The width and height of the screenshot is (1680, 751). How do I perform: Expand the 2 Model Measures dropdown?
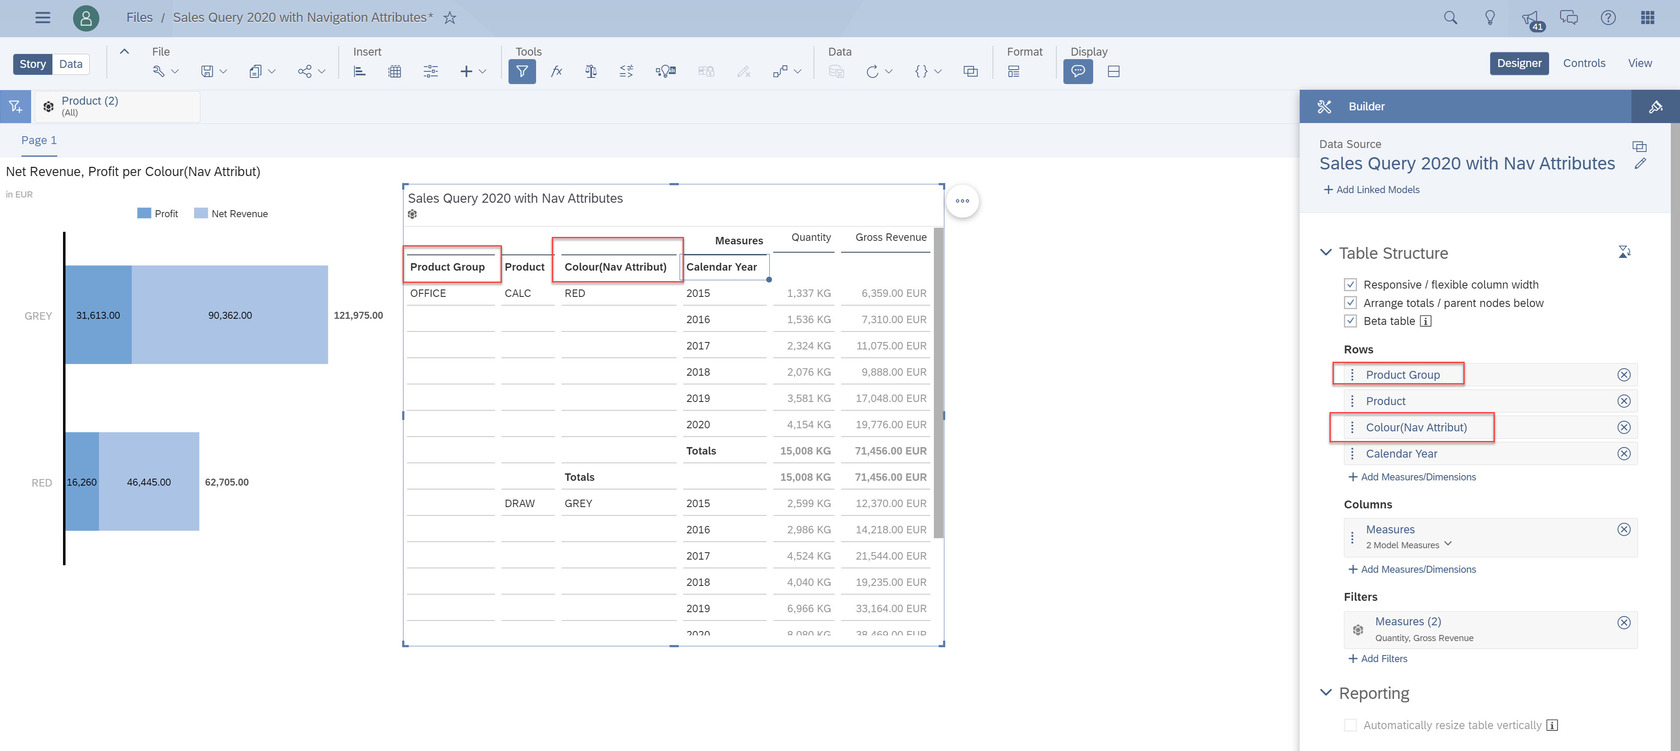[1448, 544]
